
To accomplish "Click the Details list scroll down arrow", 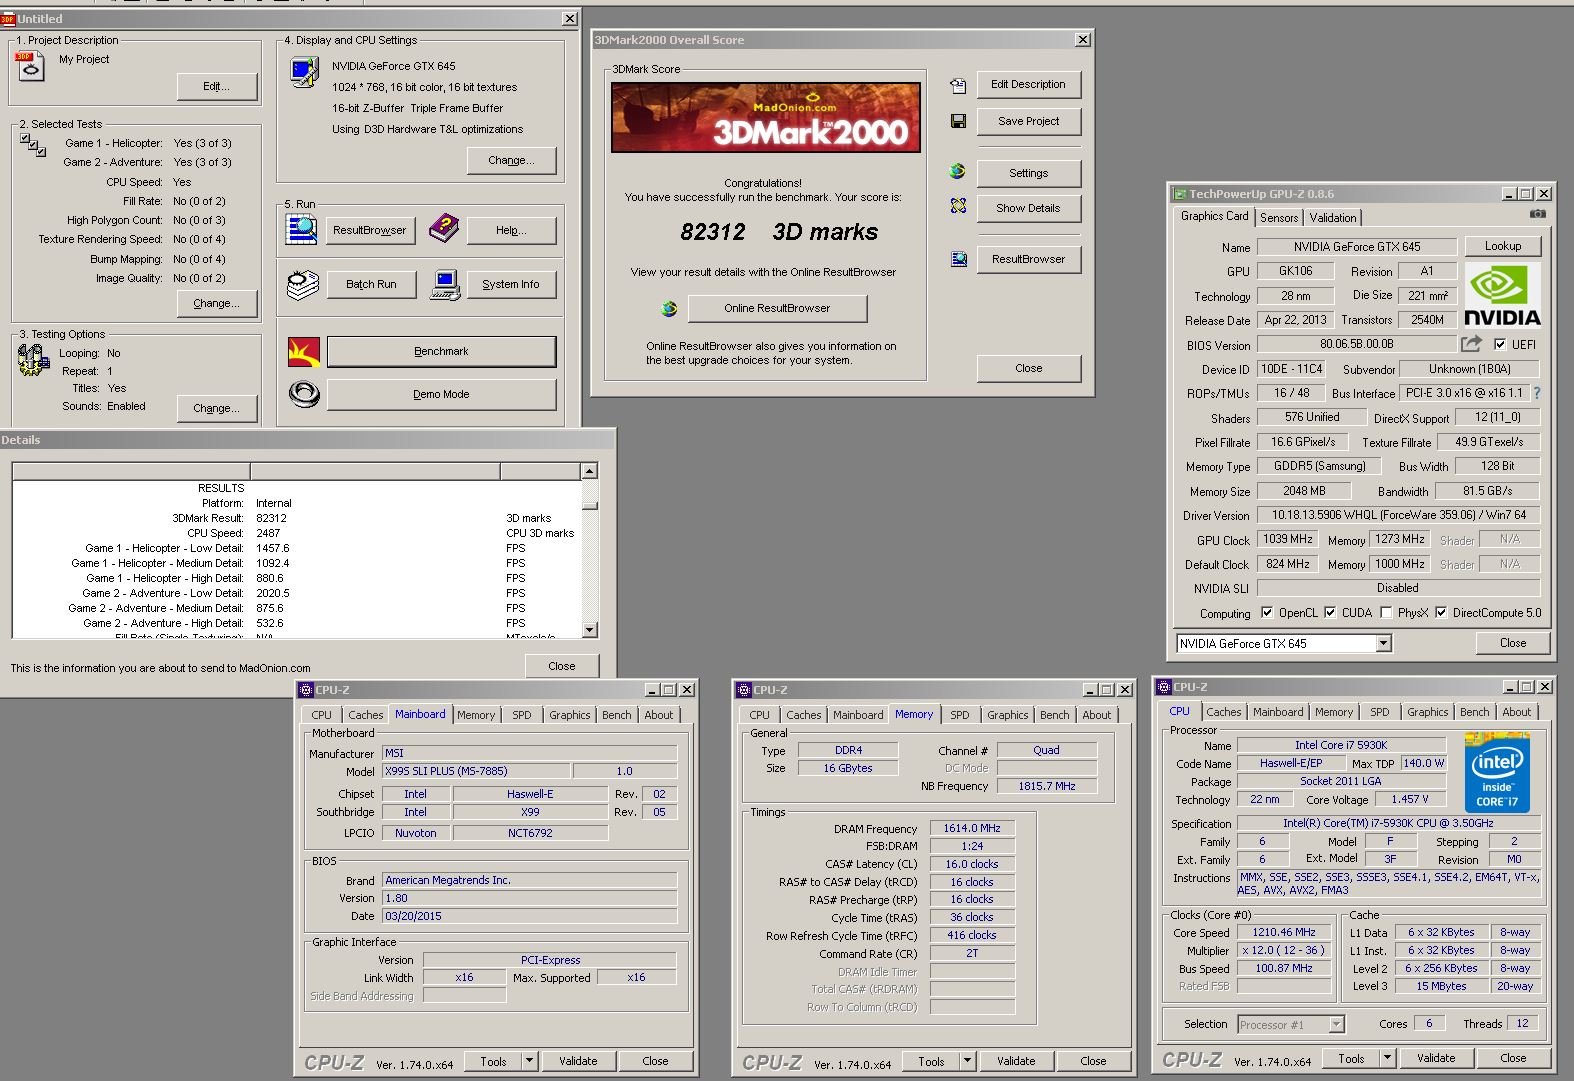I will coord(590,630).
